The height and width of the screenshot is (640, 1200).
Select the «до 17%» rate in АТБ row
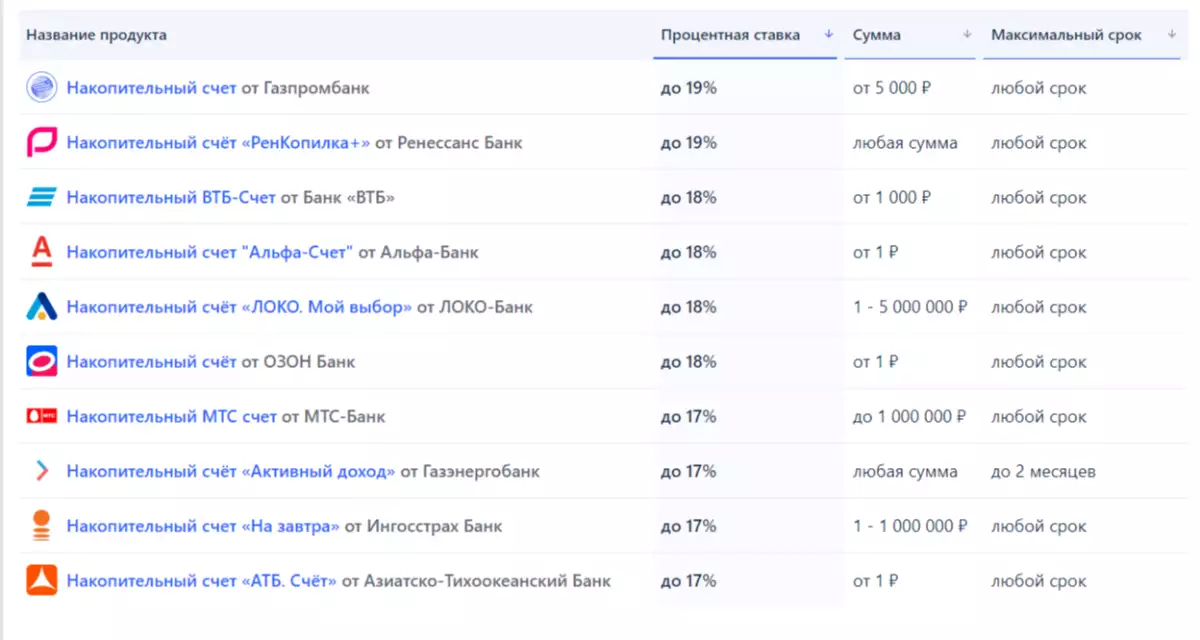coord(689,581)
